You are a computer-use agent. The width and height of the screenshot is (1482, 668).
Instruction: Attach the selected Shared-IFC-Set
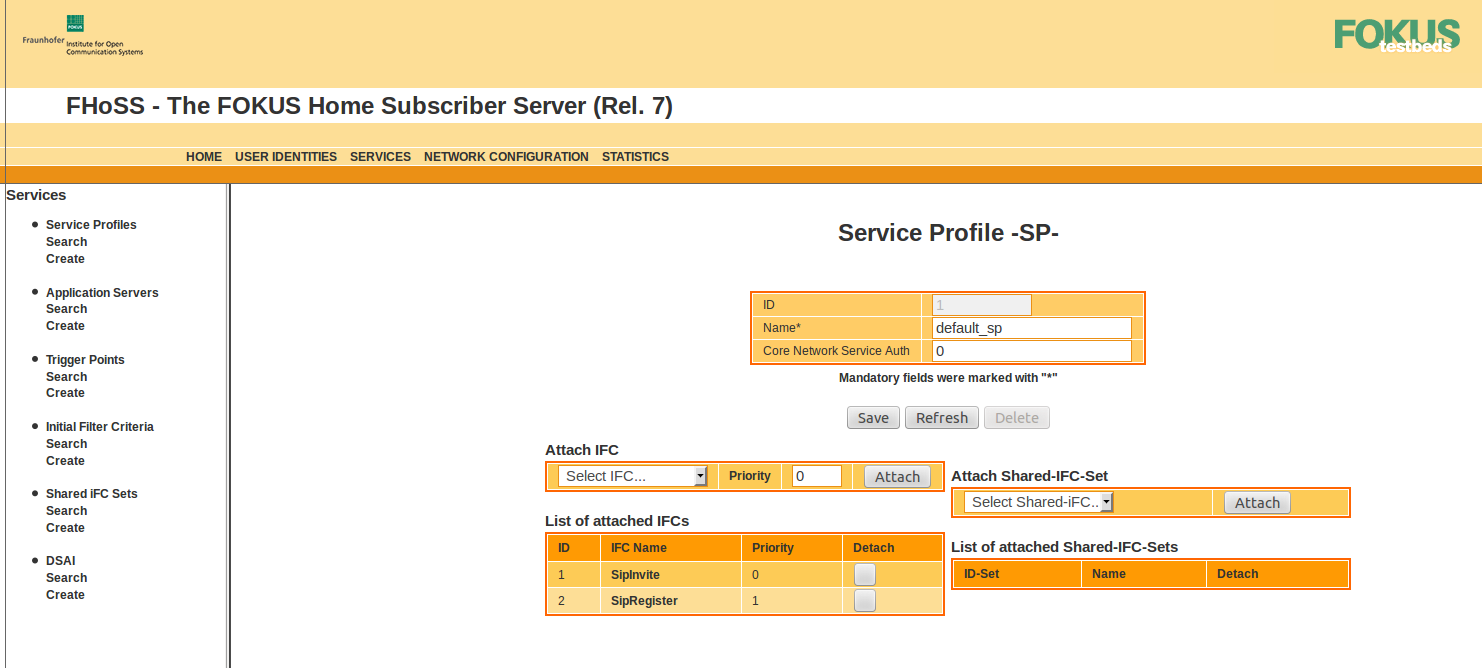pyautogui.click(x=1257, y=502)
